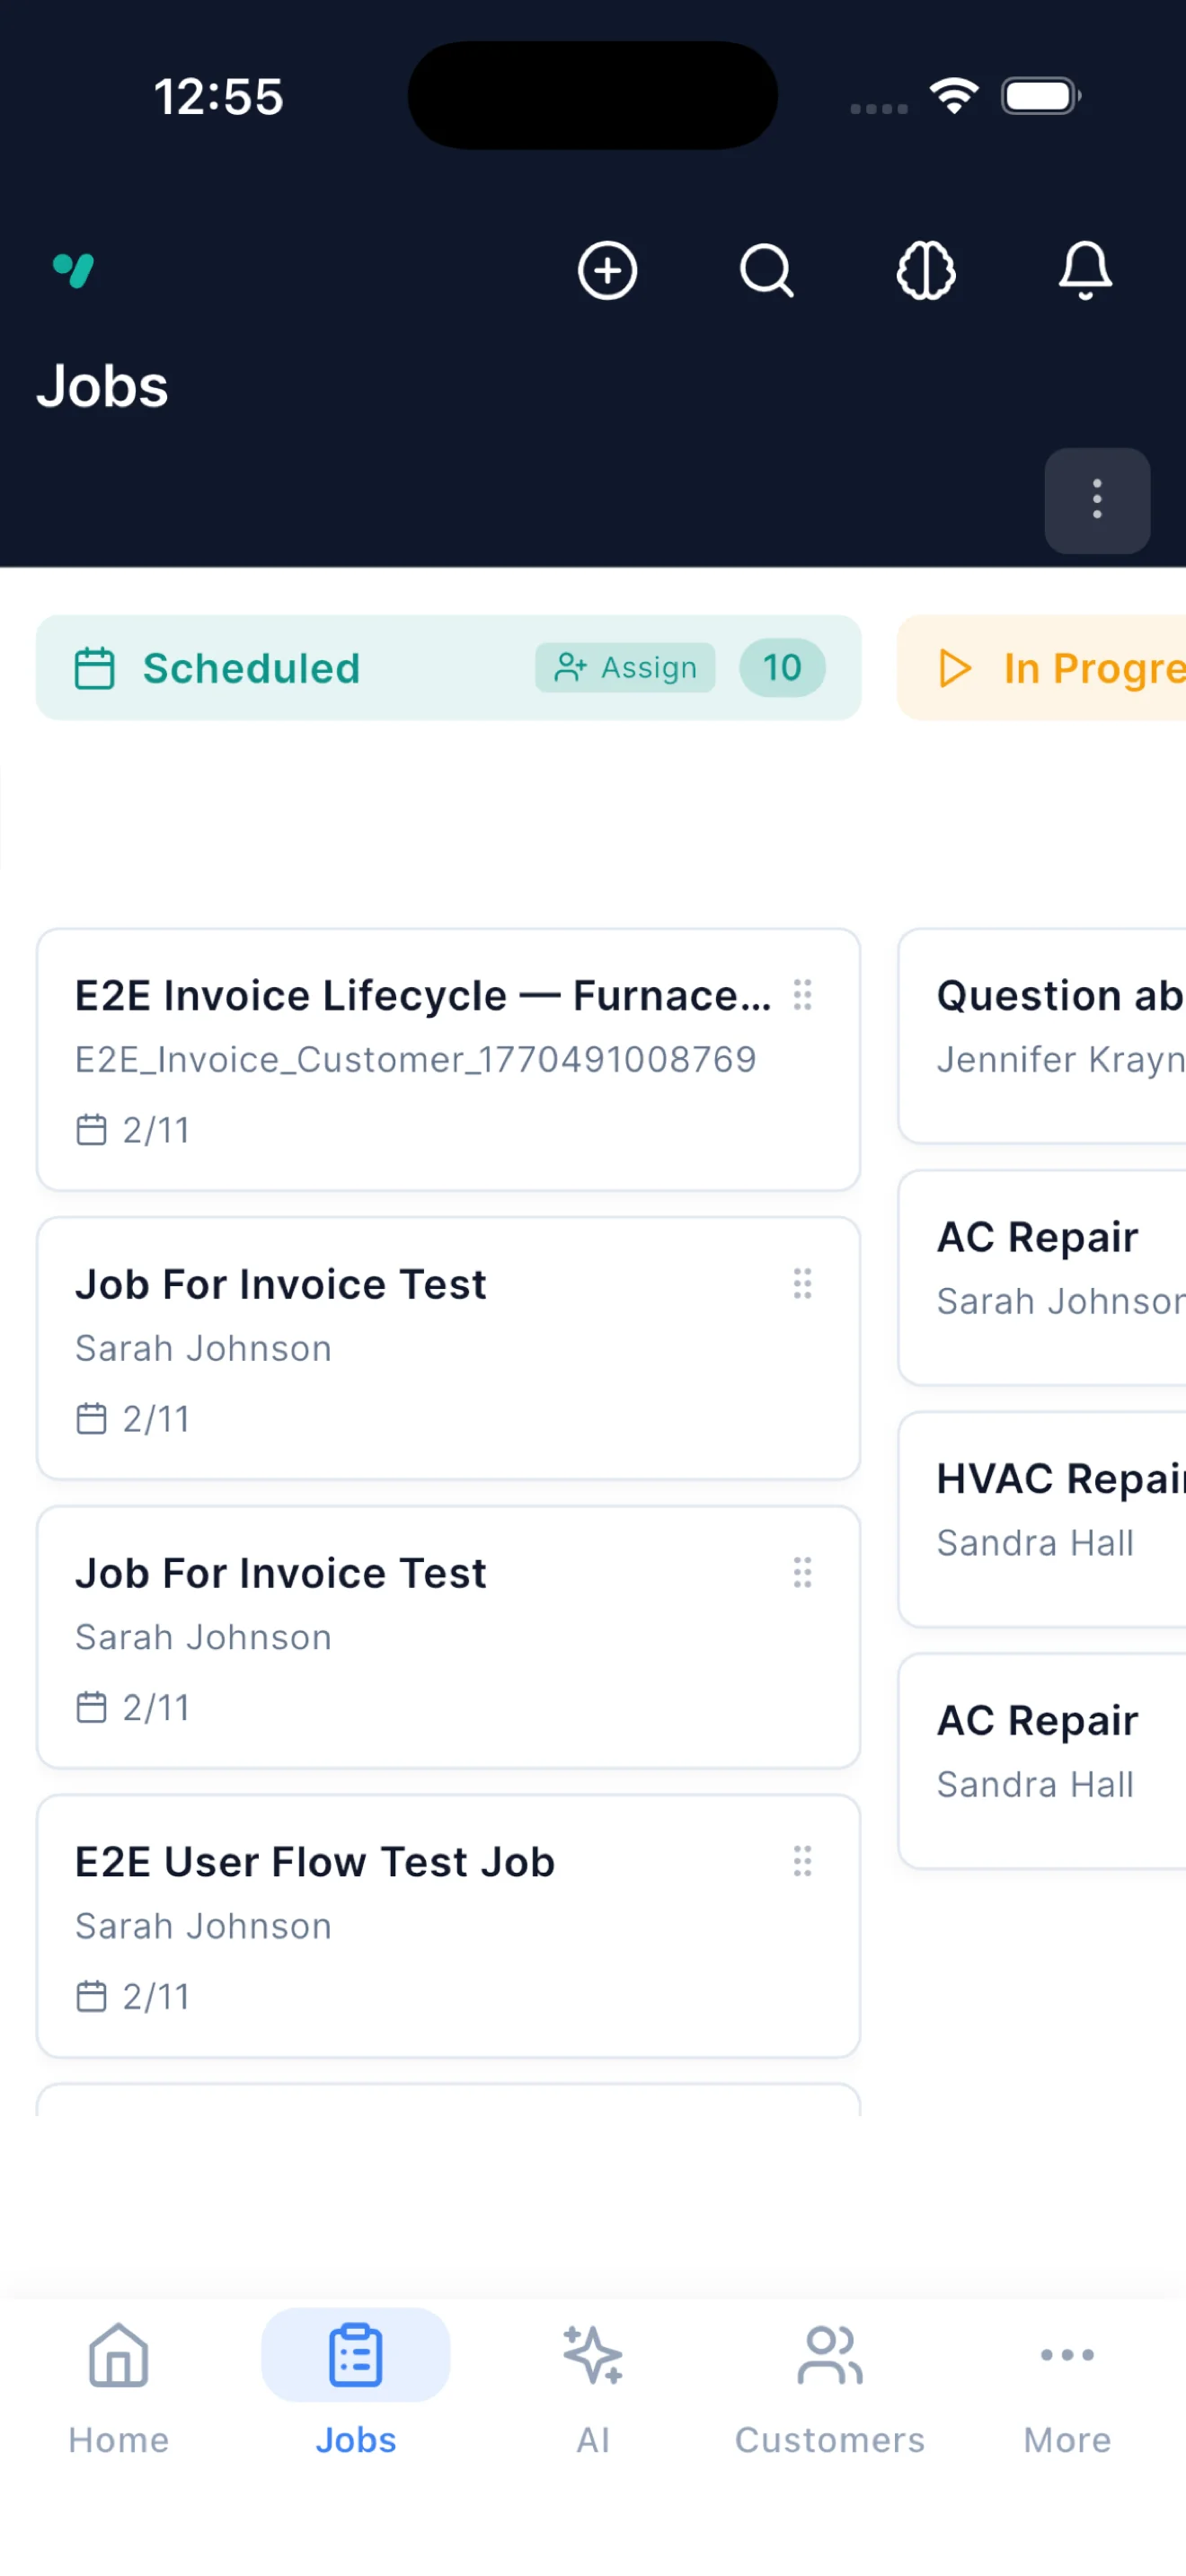Open AC Repair card for Sandra Hall
Image resolution: width=1186 pixels, height=2576 pixels.
1042,1761
